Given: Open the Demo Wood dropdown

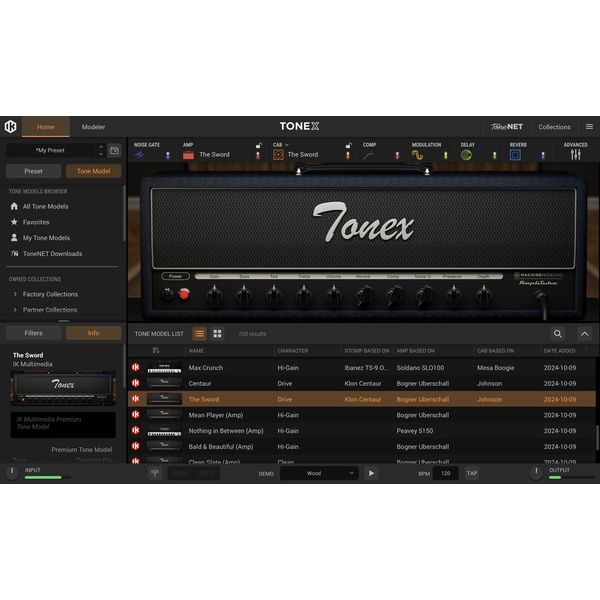Looking at the screenshot, I should coord(320,474).
